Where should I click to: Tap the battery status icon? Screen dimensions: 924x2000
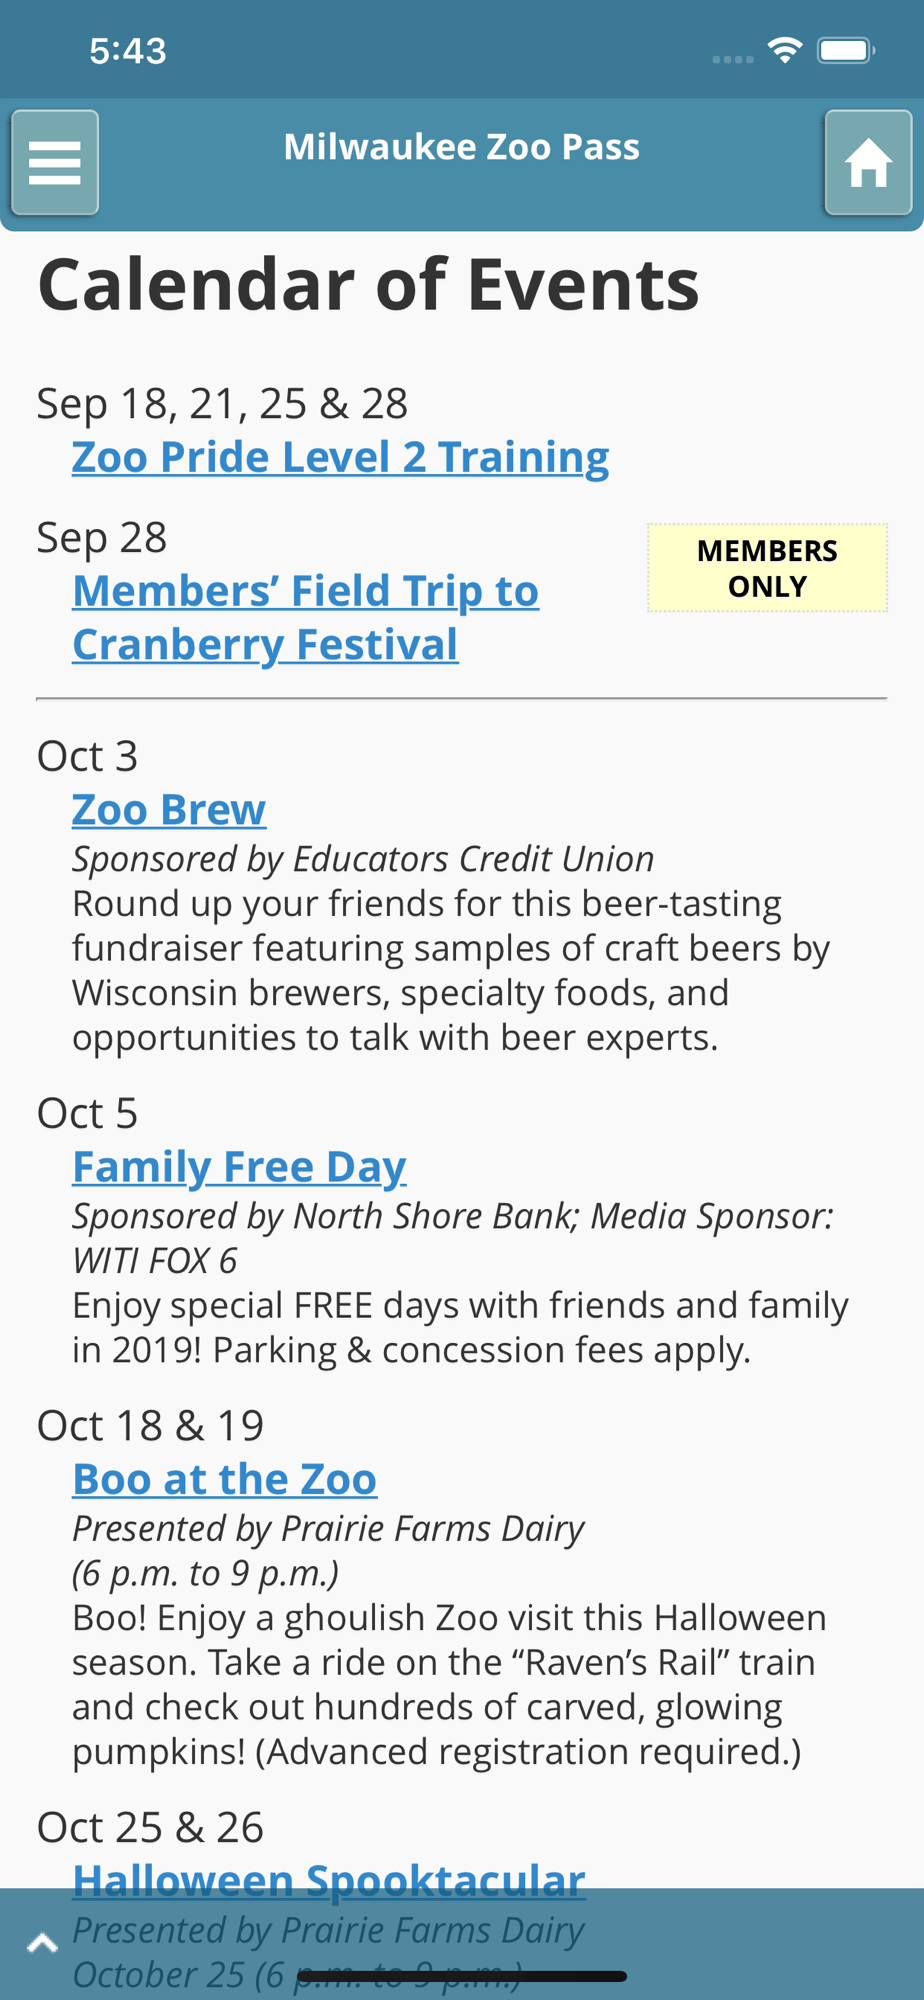(x=846, y=50)
